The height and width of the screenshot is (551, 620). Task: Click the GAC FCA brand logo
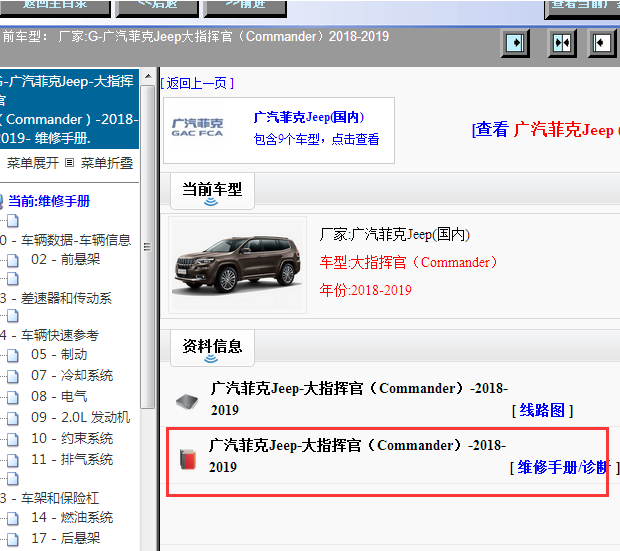click(x=197, y=127)
